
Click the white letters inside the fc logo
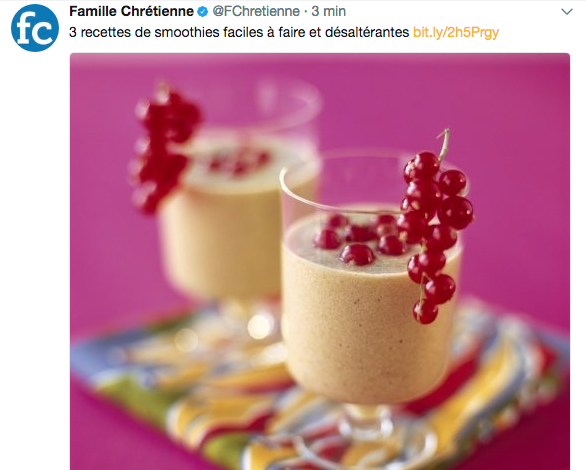(x=35, y=30)
